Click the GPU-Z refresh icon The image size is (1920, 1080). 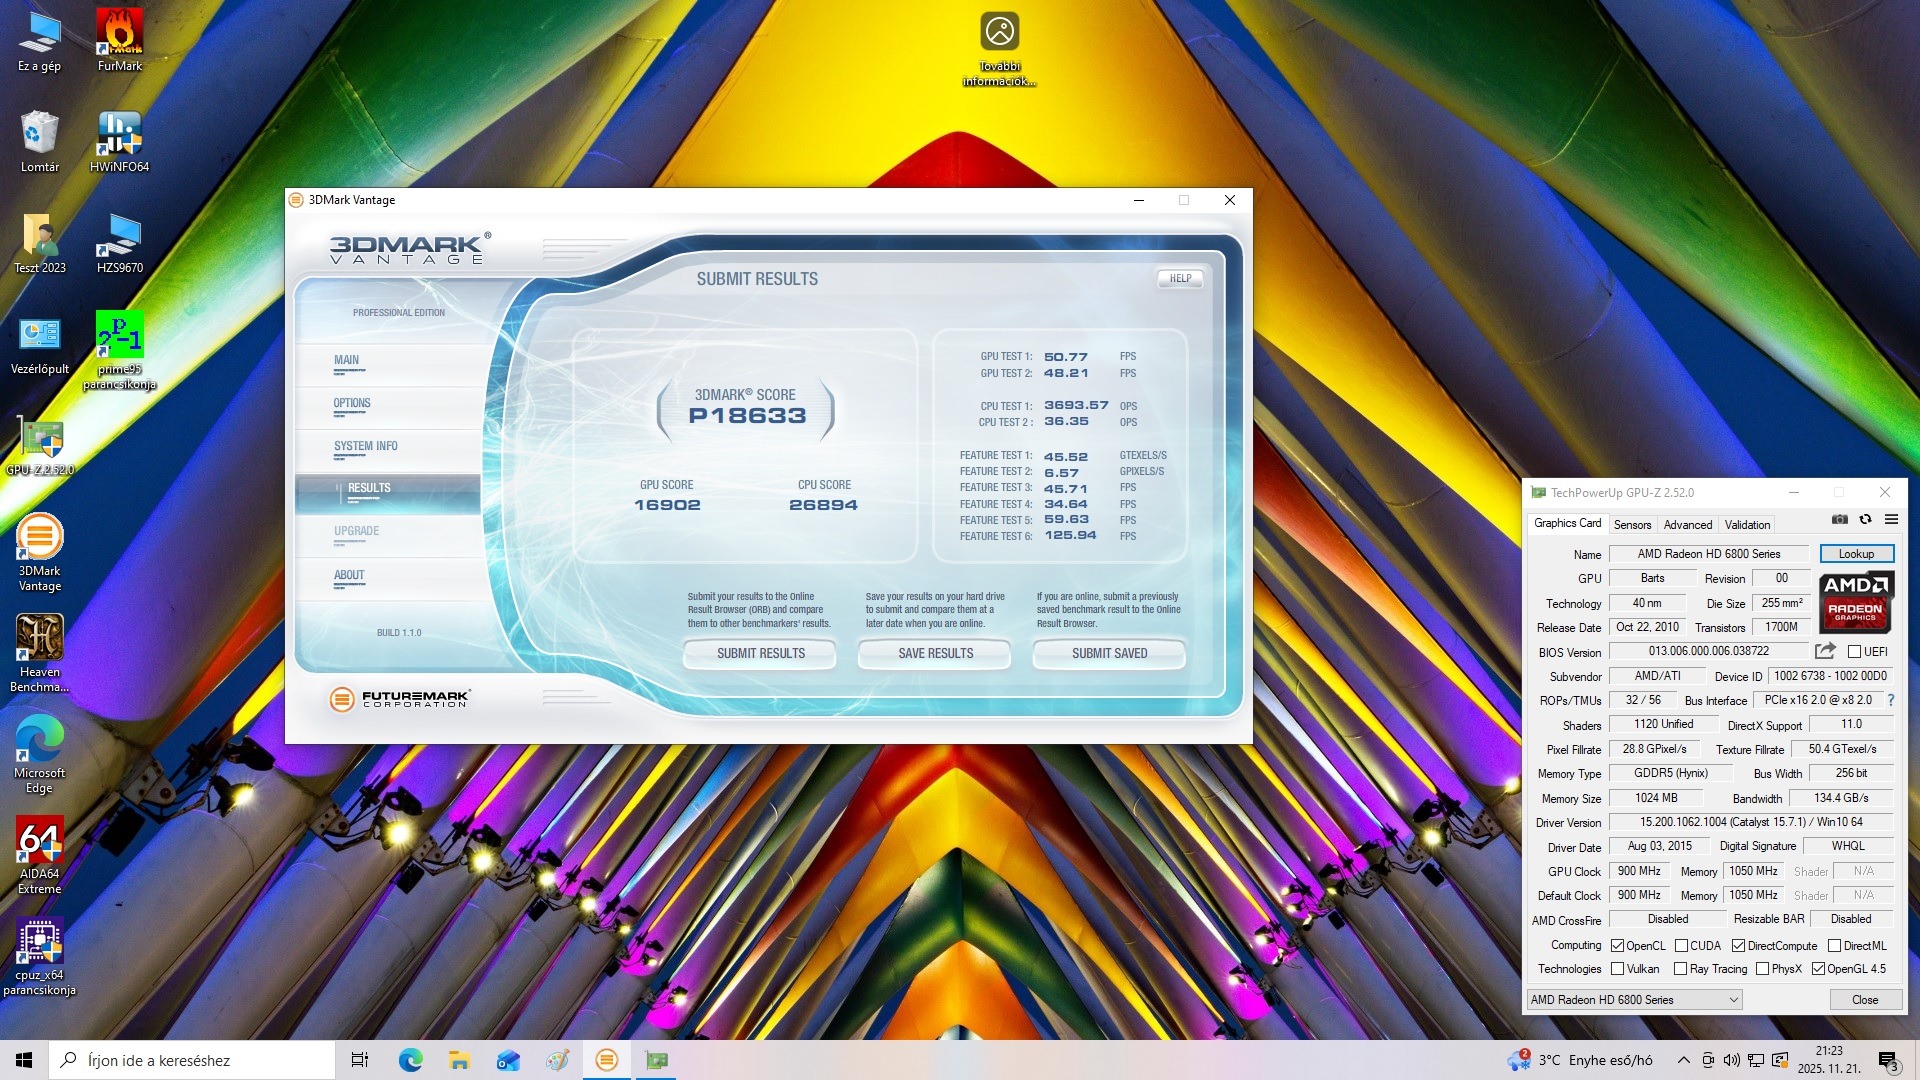[1865, 519]
